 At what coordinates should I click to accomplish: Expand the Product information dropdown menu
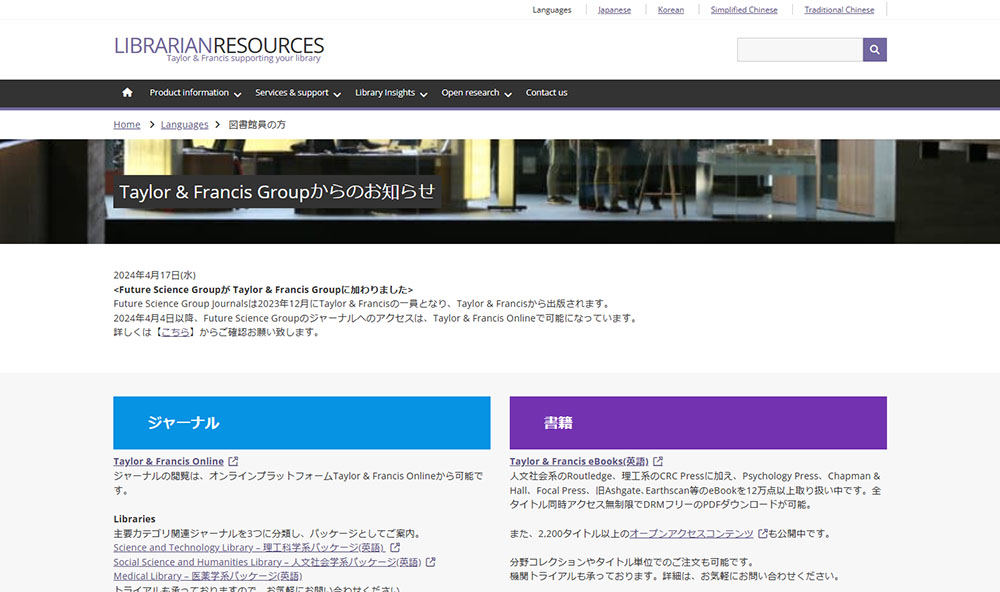point(195,93)
